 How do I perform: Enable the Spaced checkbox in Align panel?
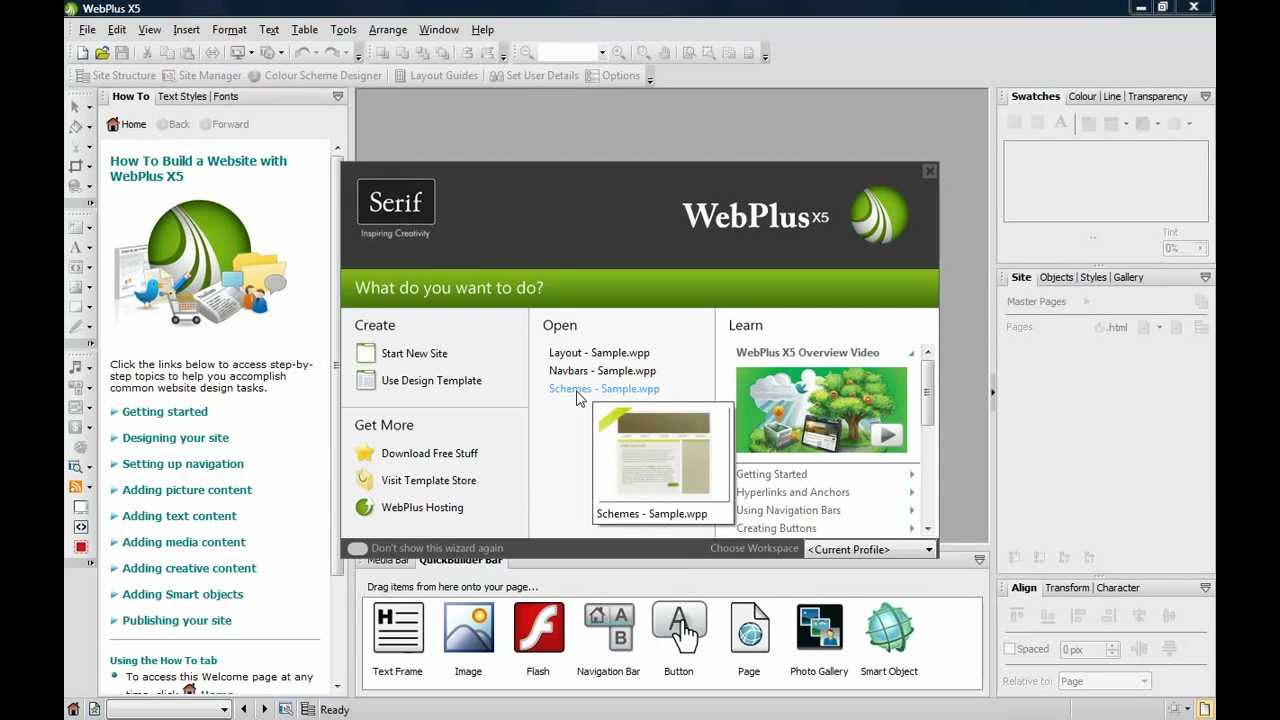1009,649
